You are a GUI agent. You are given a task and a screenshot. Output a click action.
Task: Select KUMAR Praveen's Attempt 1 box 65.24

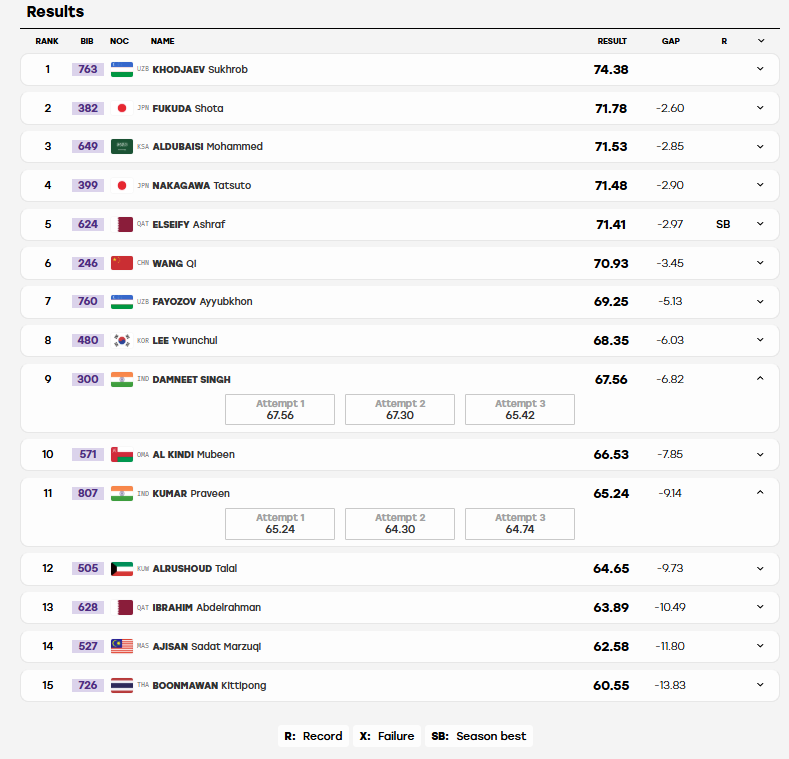(280, 524)
